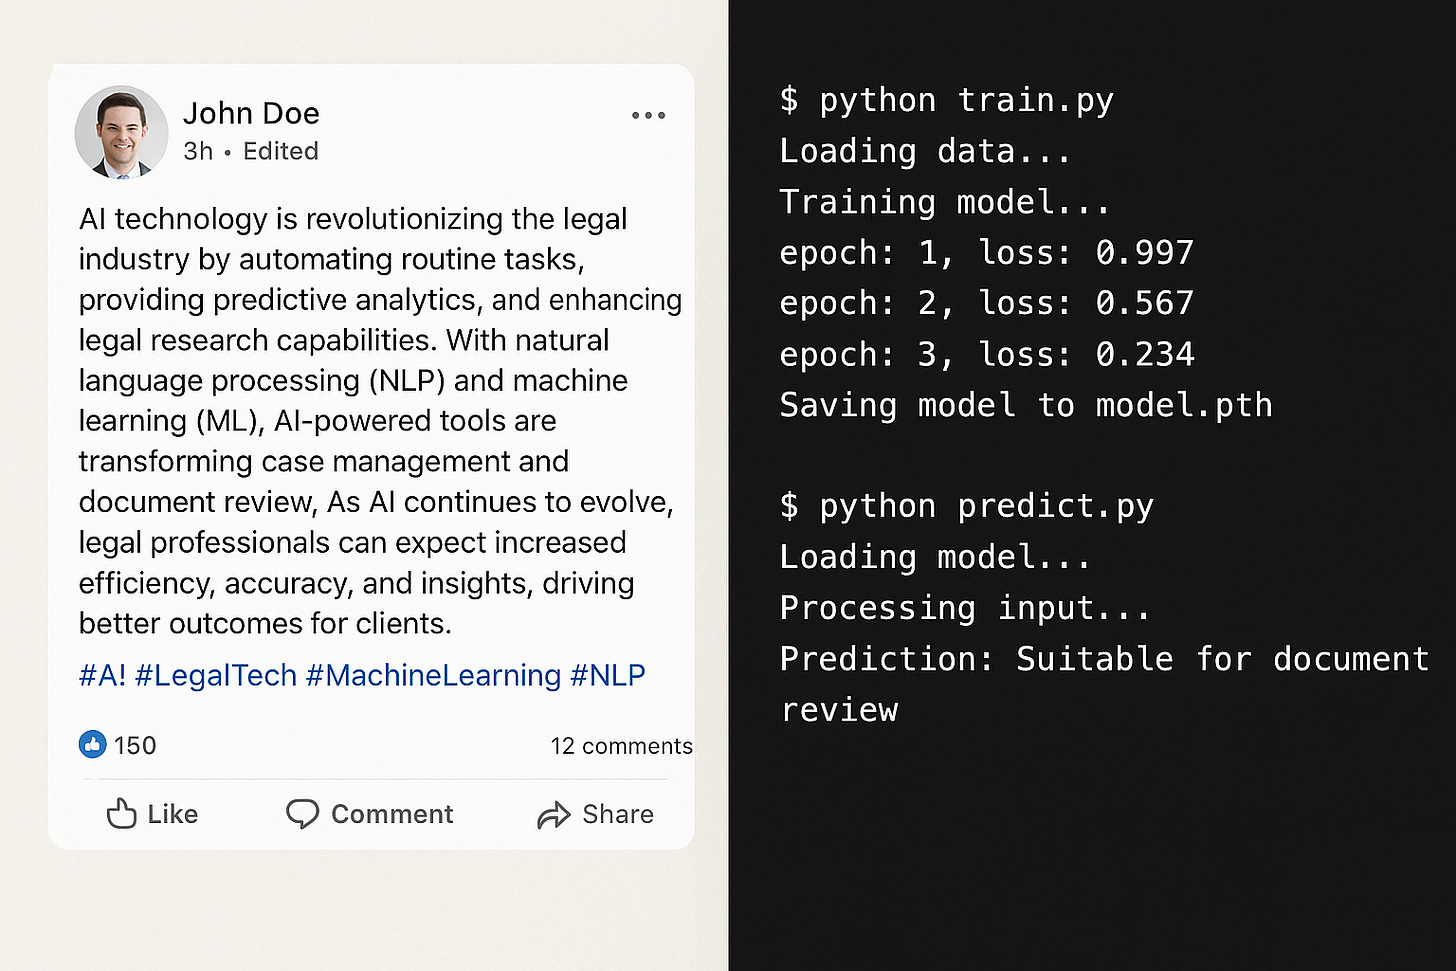
Task: Follow the #MachineLearning hashtag link
Action: point(433,676)
